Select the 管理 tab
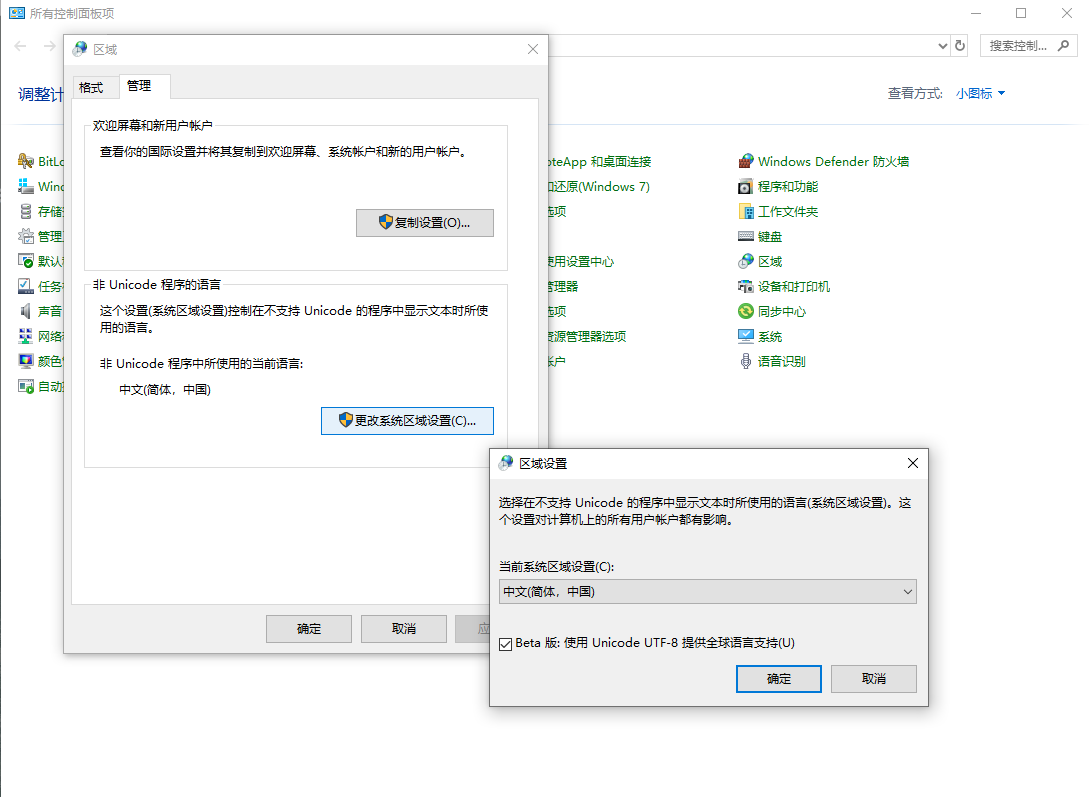Screen dimensions: 1089x797 [139, 86]
